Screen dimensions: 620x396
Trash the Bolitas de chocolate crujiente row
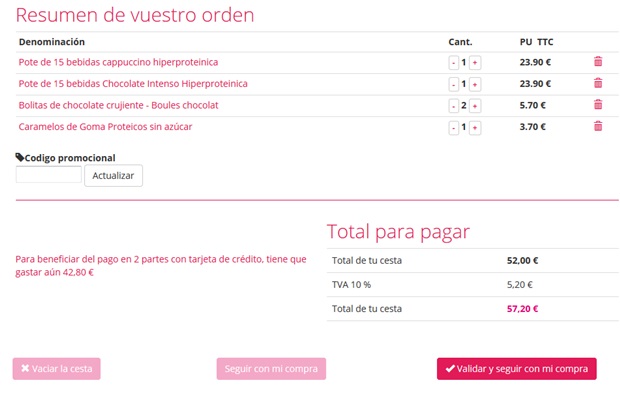[x=598, y=104]
